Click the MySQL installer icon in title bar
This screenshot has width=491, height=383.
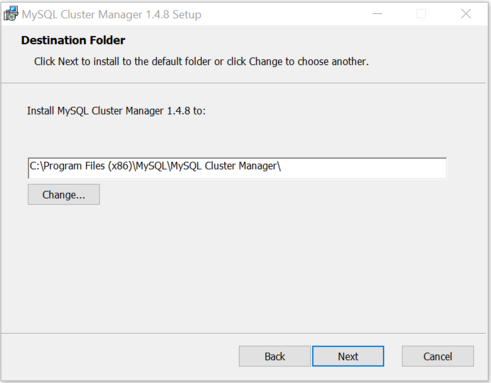11,14
